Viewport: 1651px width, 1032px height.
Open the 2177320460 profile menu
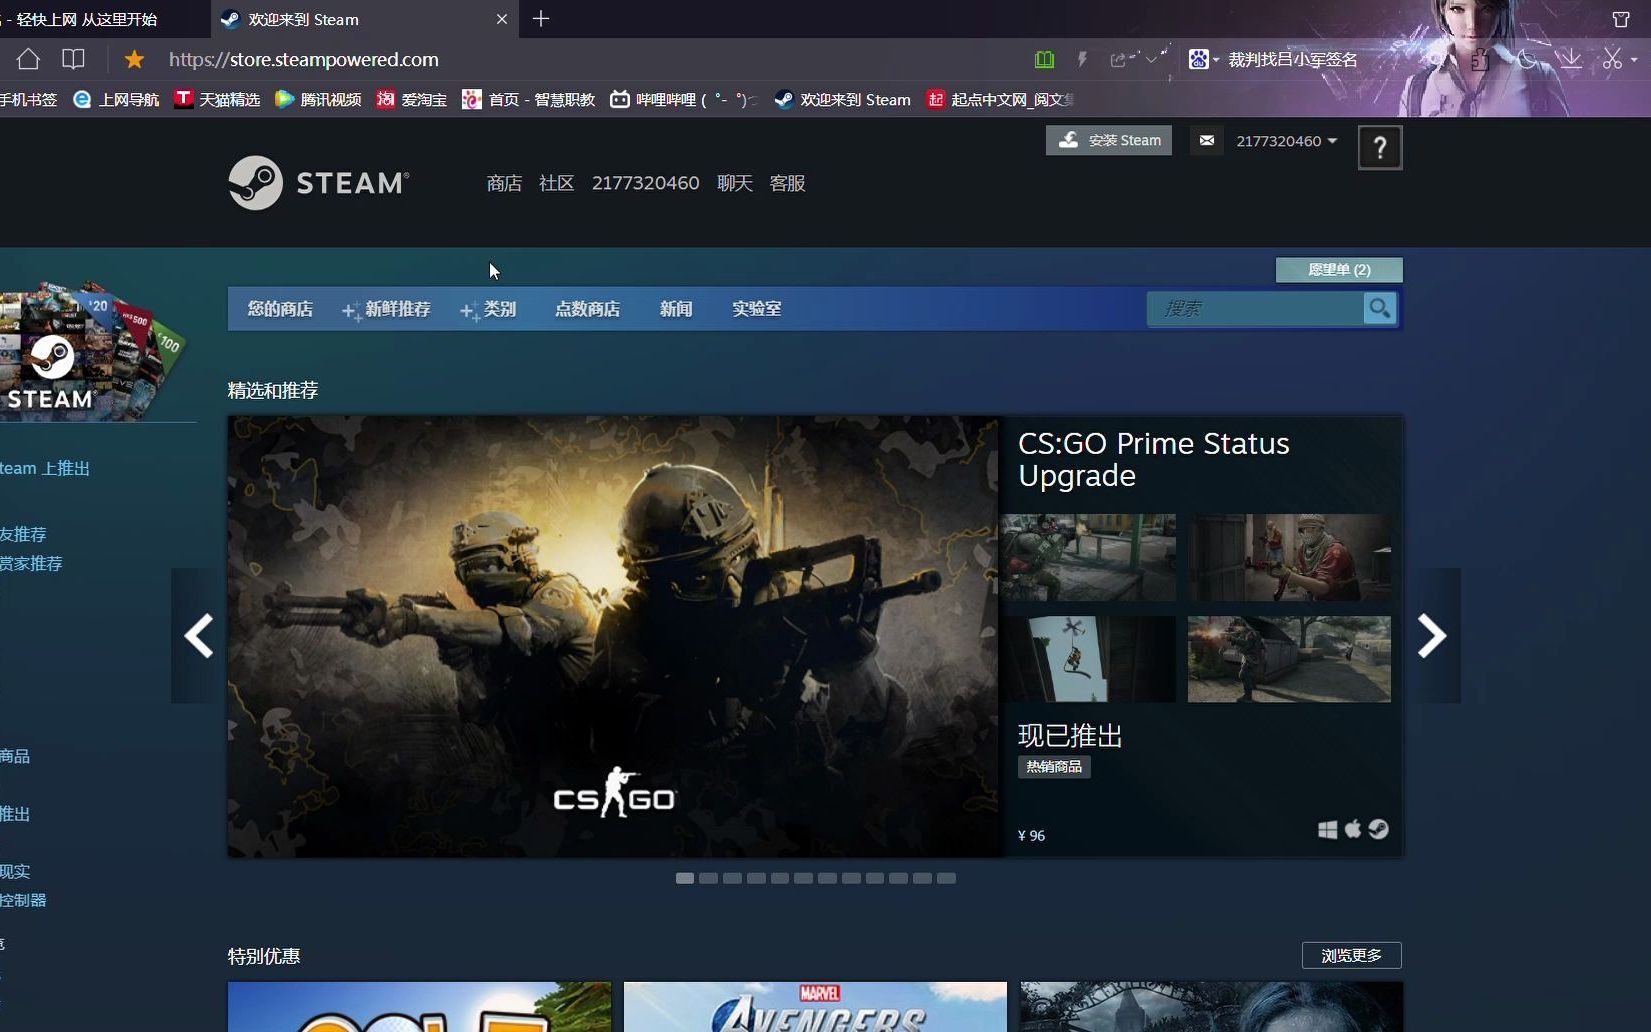pos(645,183)
